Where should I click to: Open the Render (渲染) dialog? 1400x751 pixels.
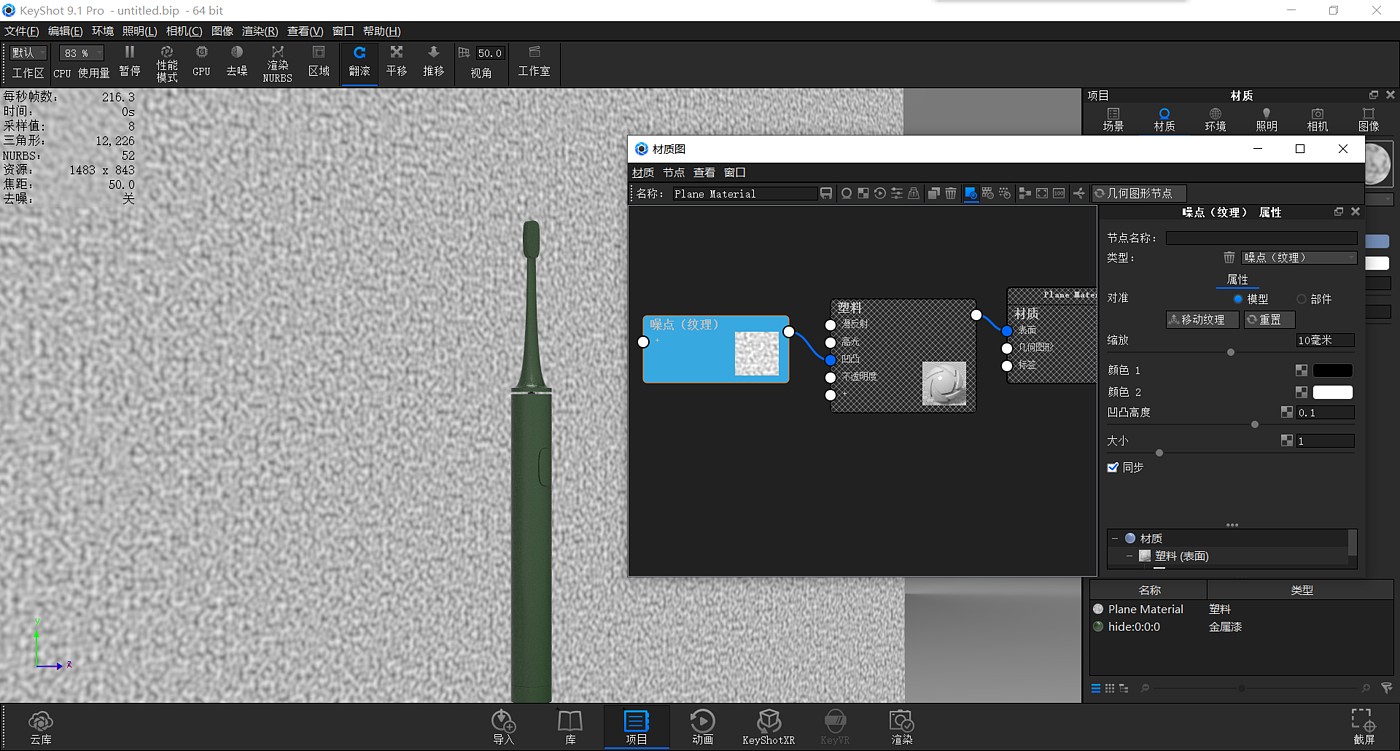pyautogui.click(x=901, y=727)
